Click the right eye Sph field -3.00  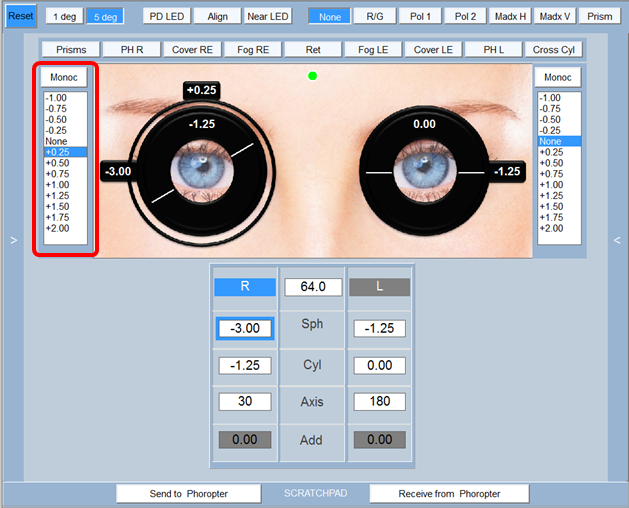[245, 329]
